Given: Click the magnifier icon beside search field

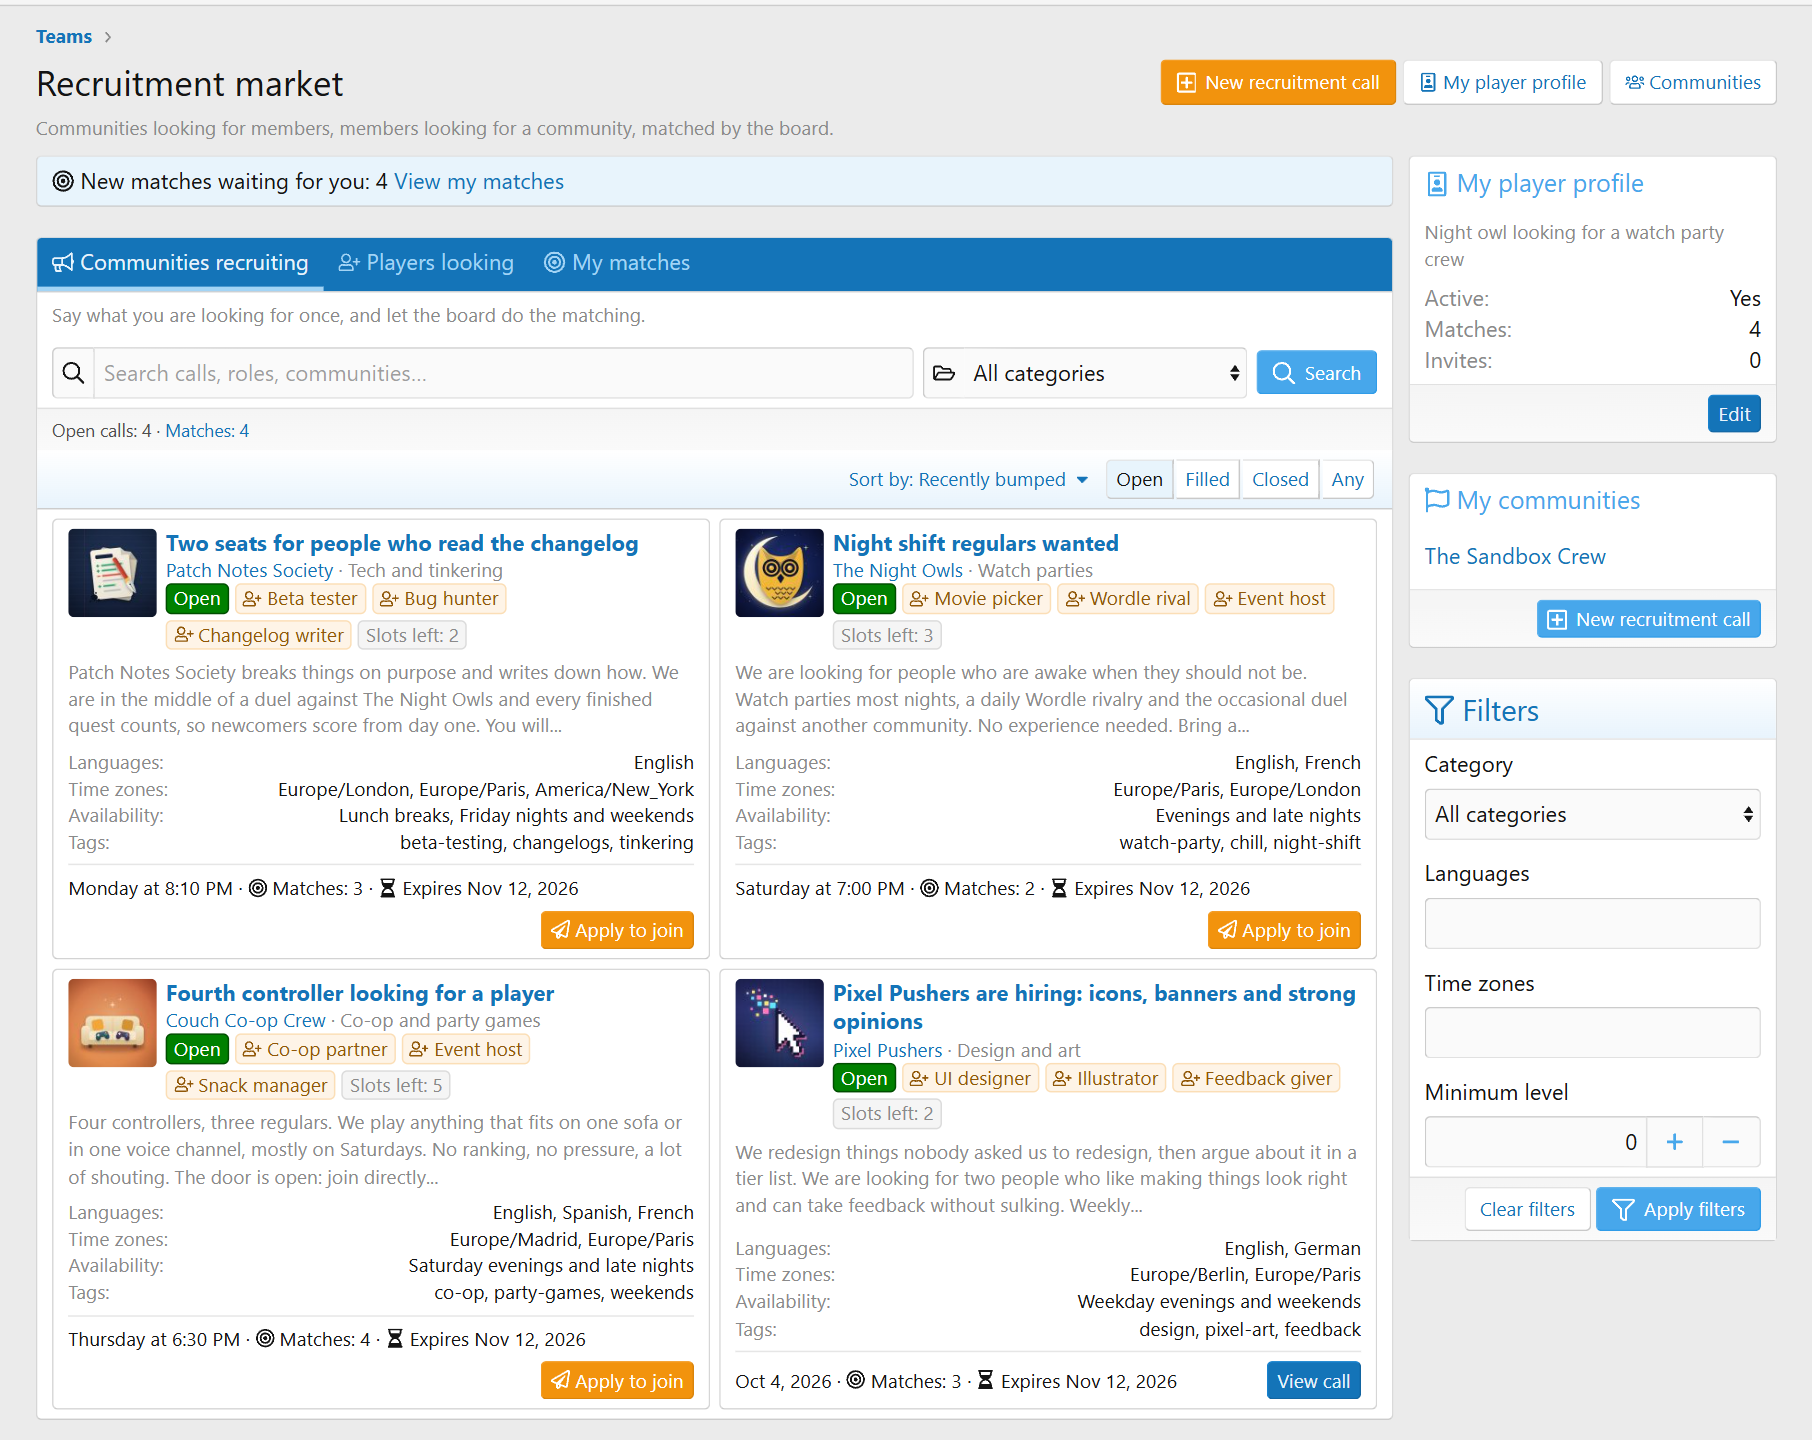Looking at the screenshot, I should [x=73, y=373].
